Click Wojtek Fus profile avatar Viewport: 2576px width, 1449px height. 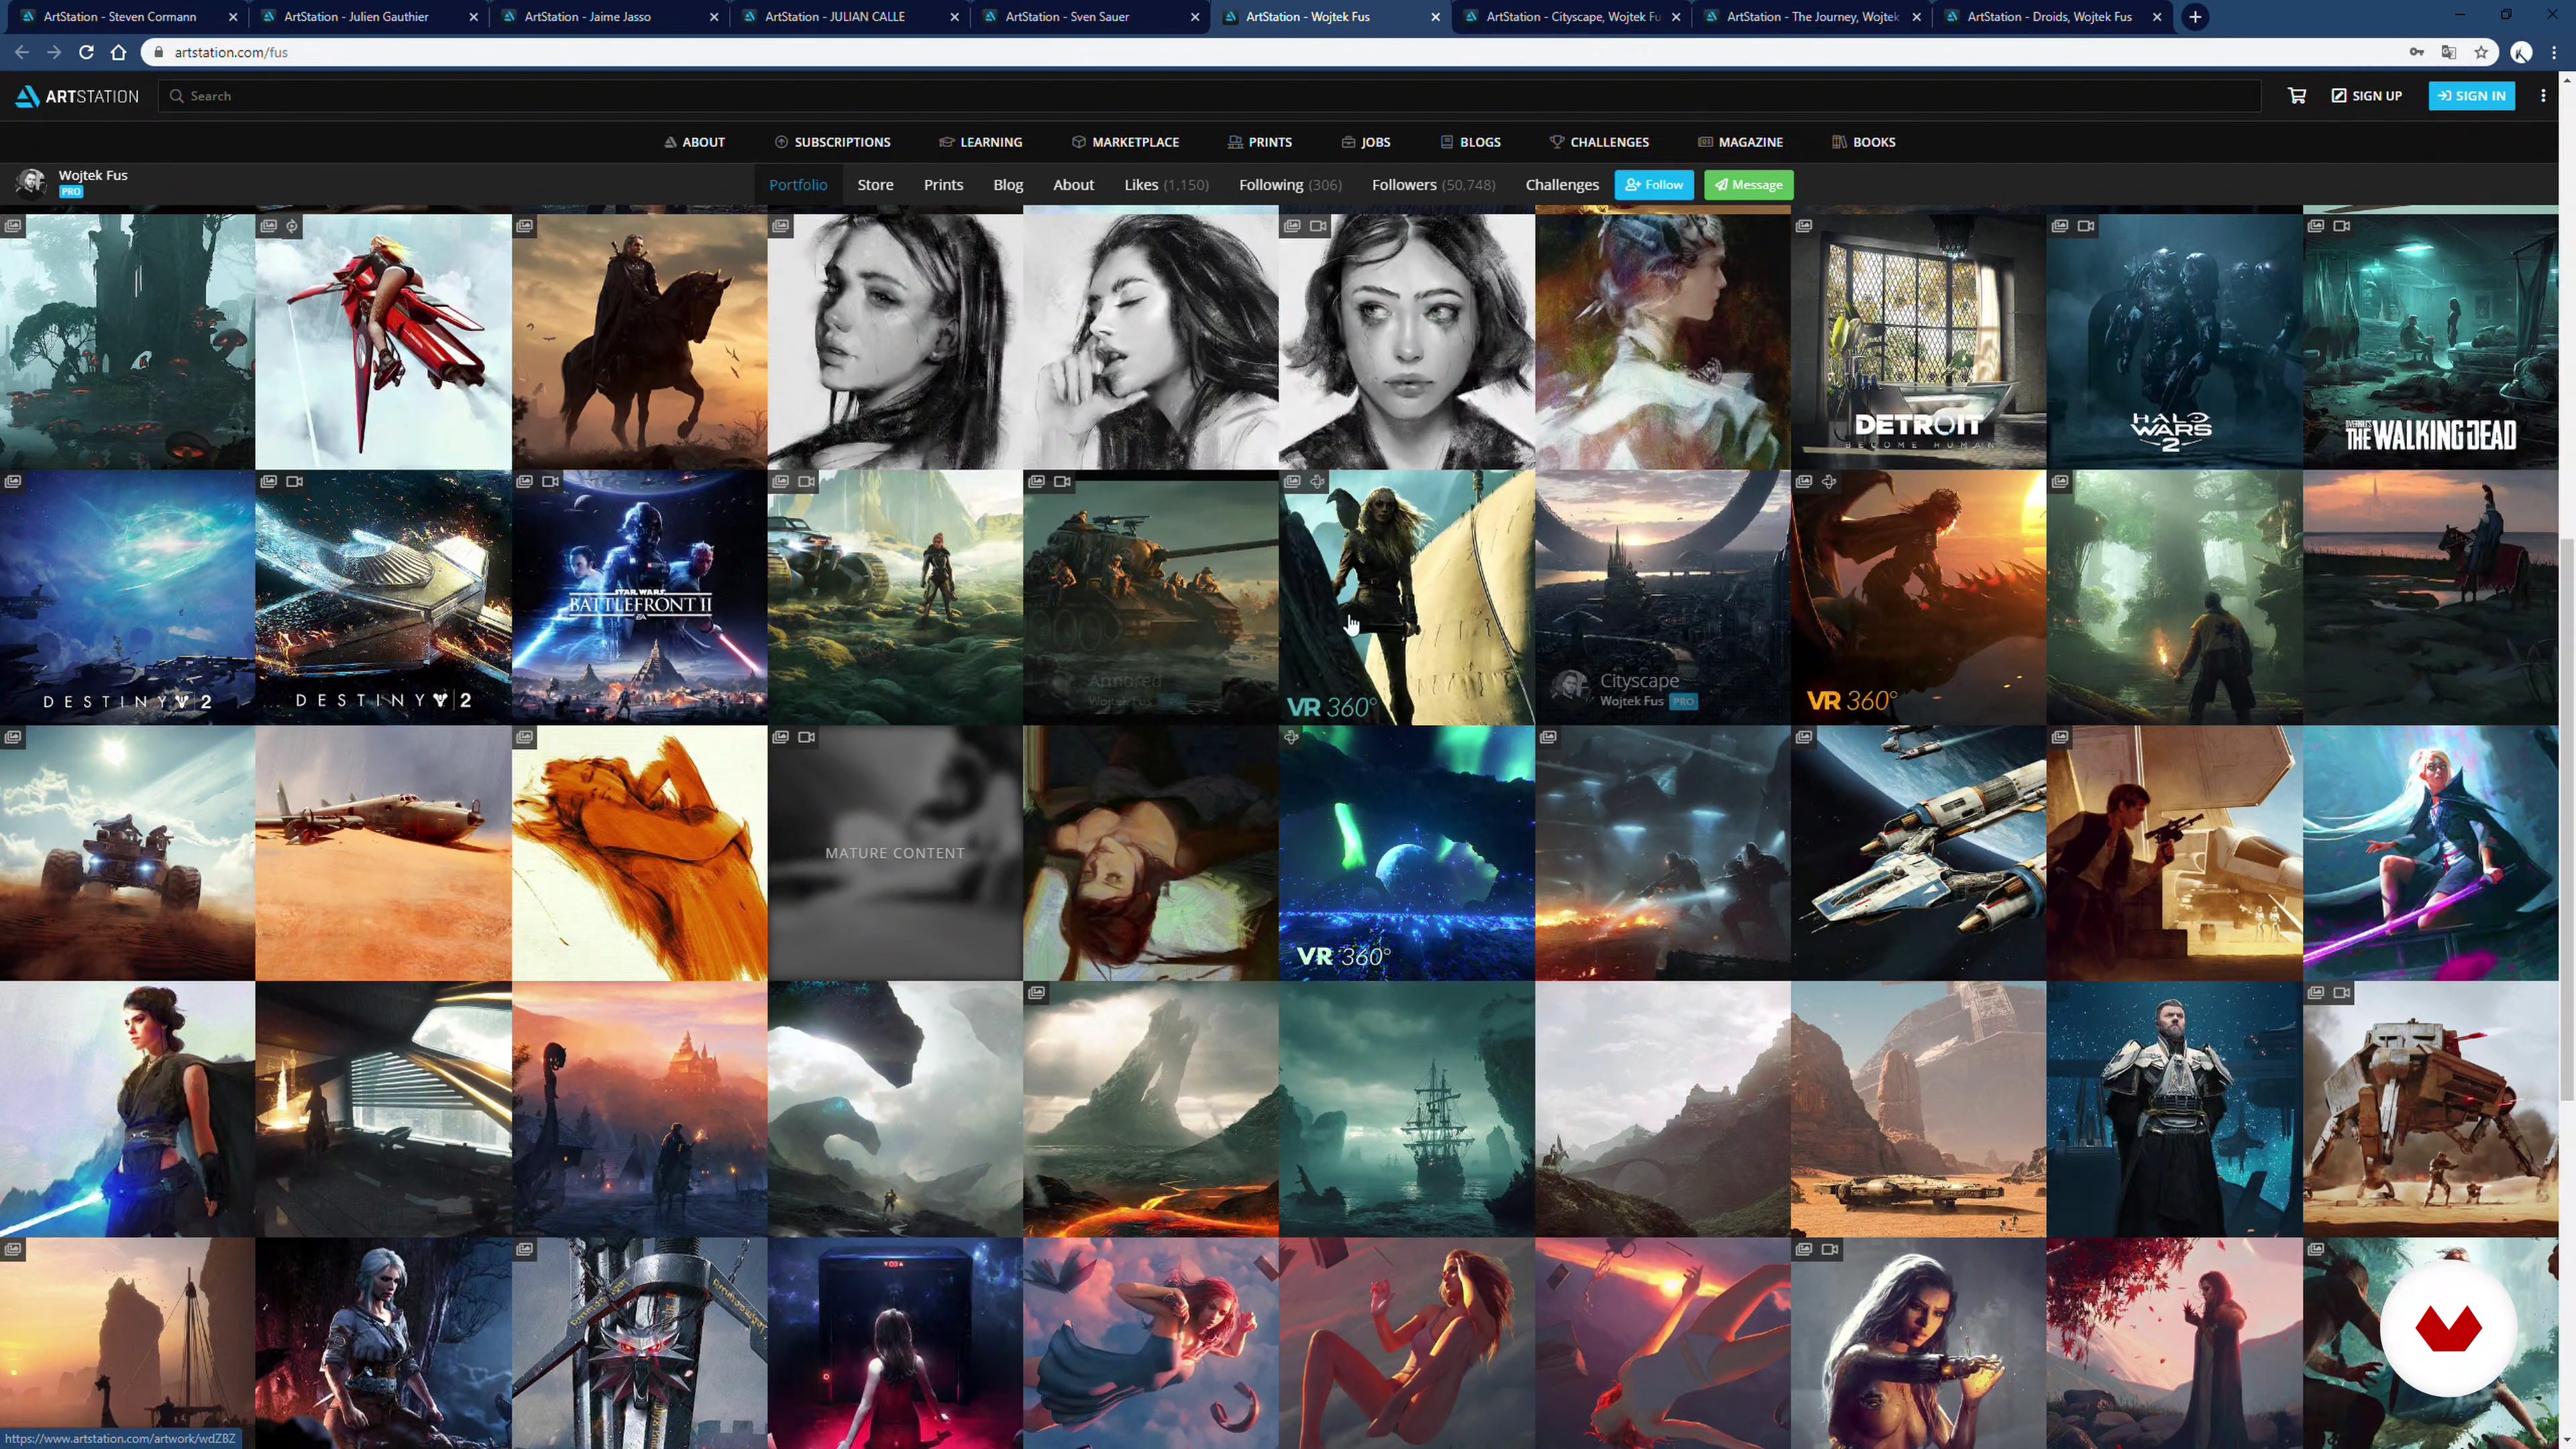tap(31, 183)
